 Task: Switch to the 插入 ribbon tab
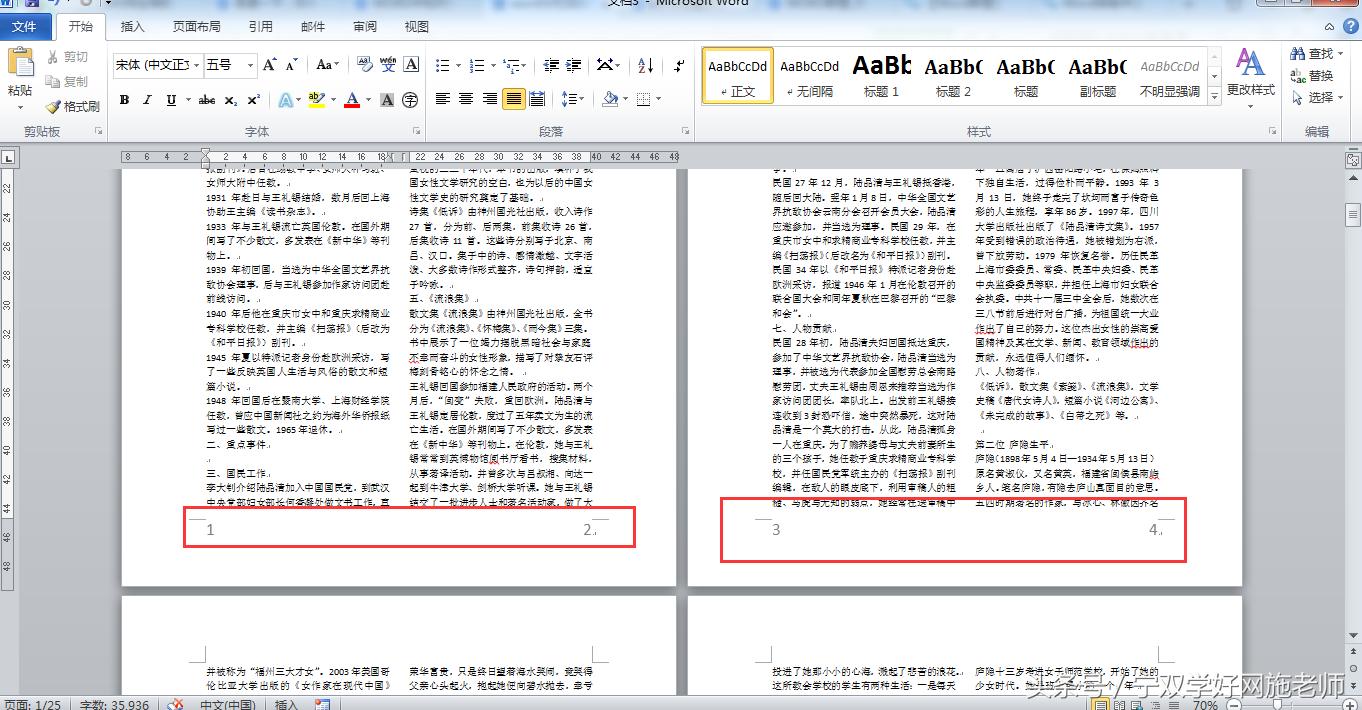coord(132,26)
